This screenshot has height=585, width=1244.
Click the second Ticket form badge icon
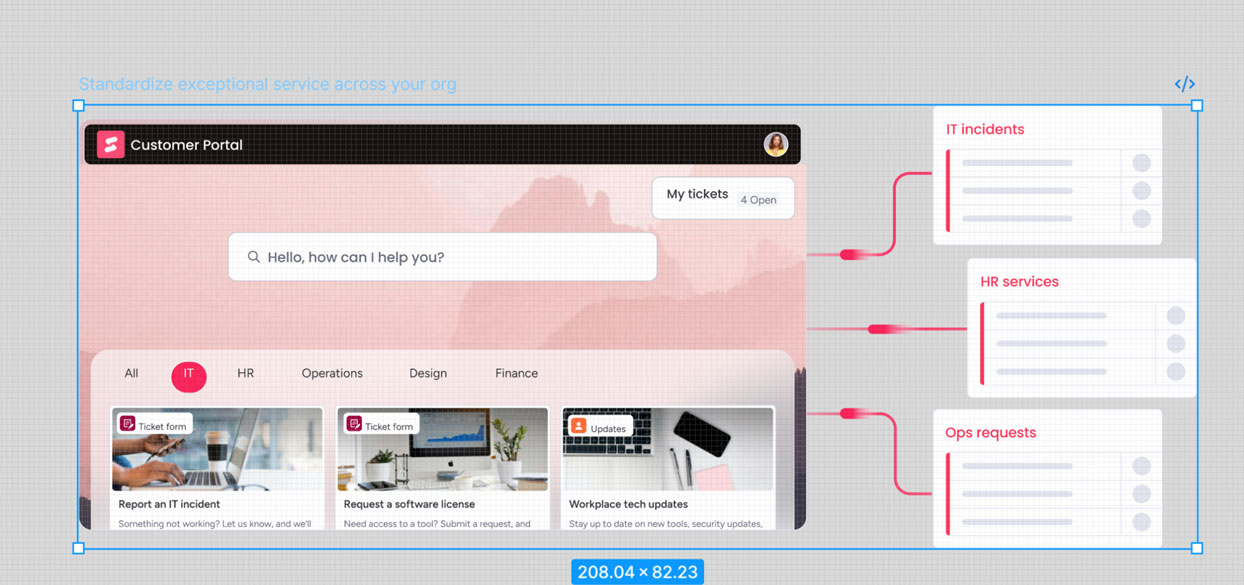click(x=354, y=425)
